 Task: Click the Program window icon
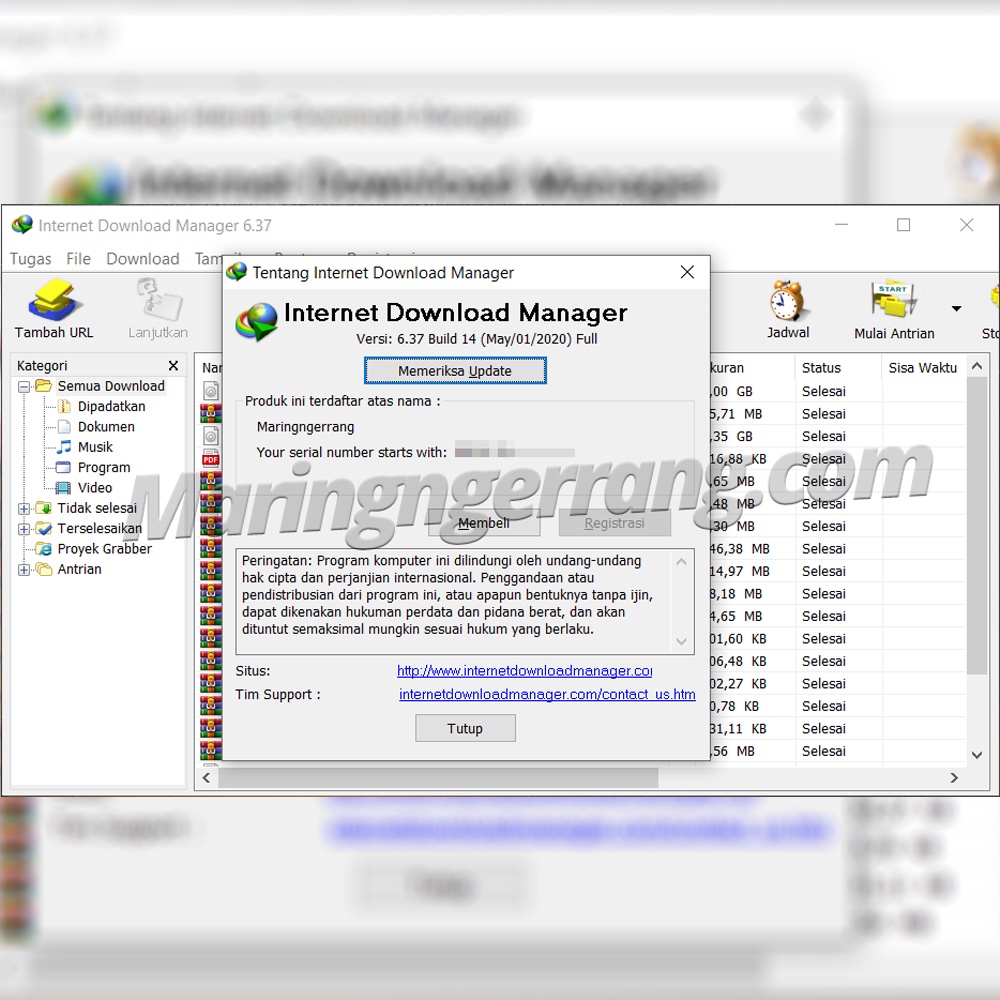[x=63, y=467]
